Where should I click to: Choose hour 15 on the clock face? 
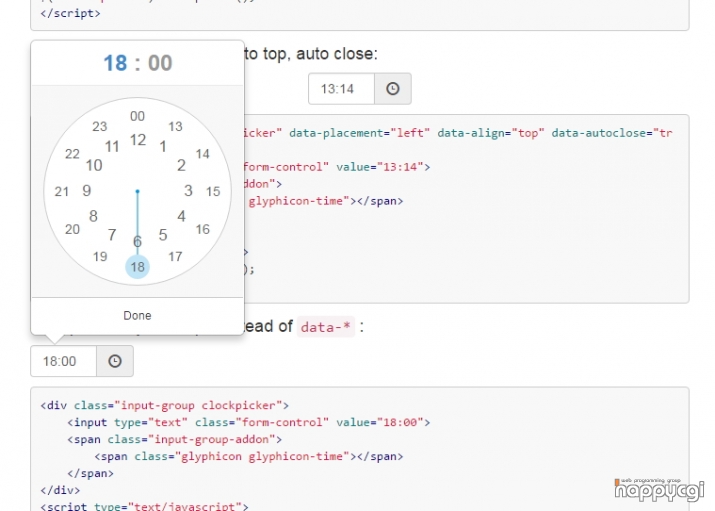pyautogui.click(x=213, y=191)
